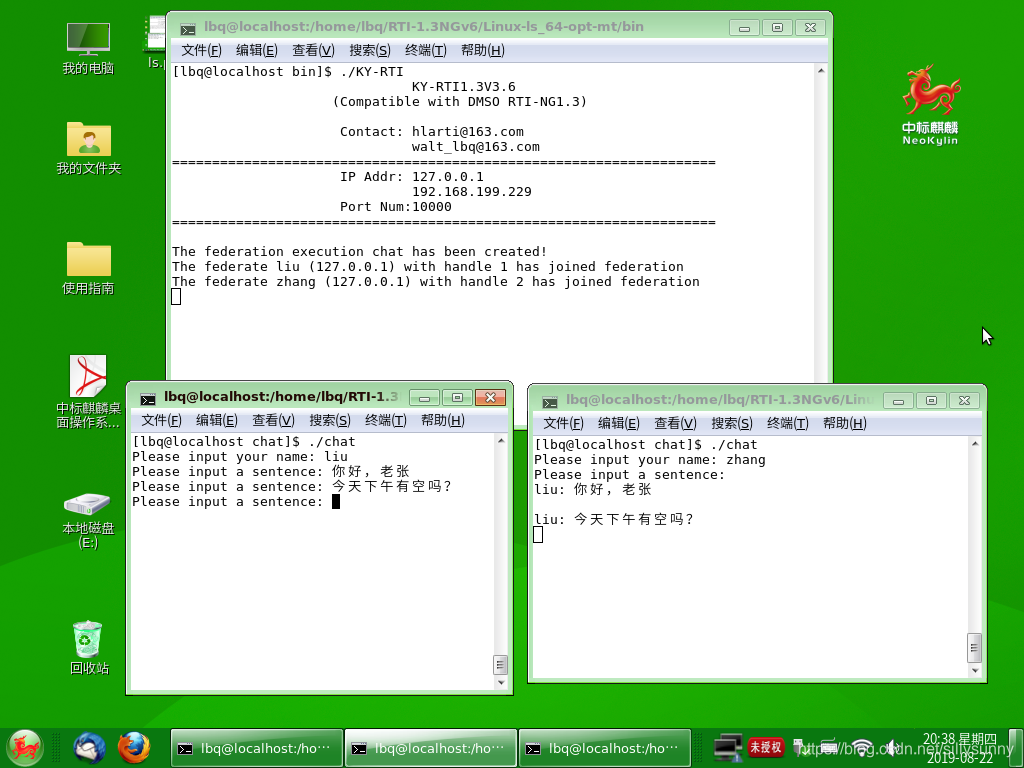Open the 我的文件夹 desktop folder

click(x=88, y=148)
